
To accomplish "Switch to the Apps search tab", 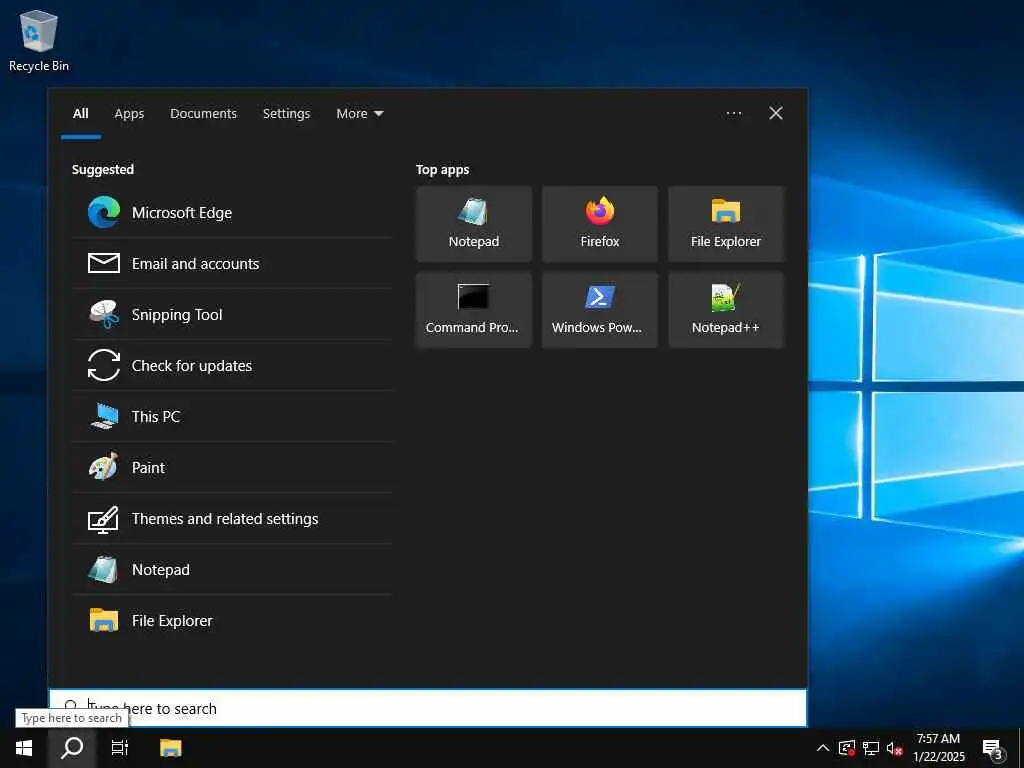I will point(129,114).
